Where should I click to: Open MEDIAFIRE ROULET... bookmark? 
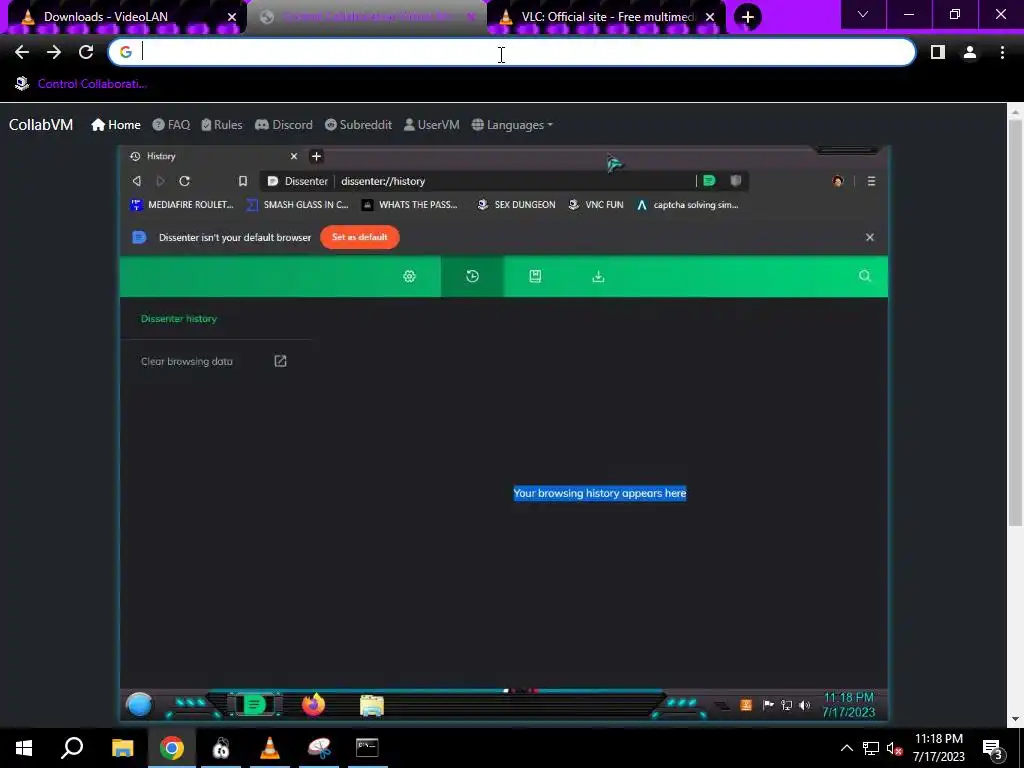point(182,204)
